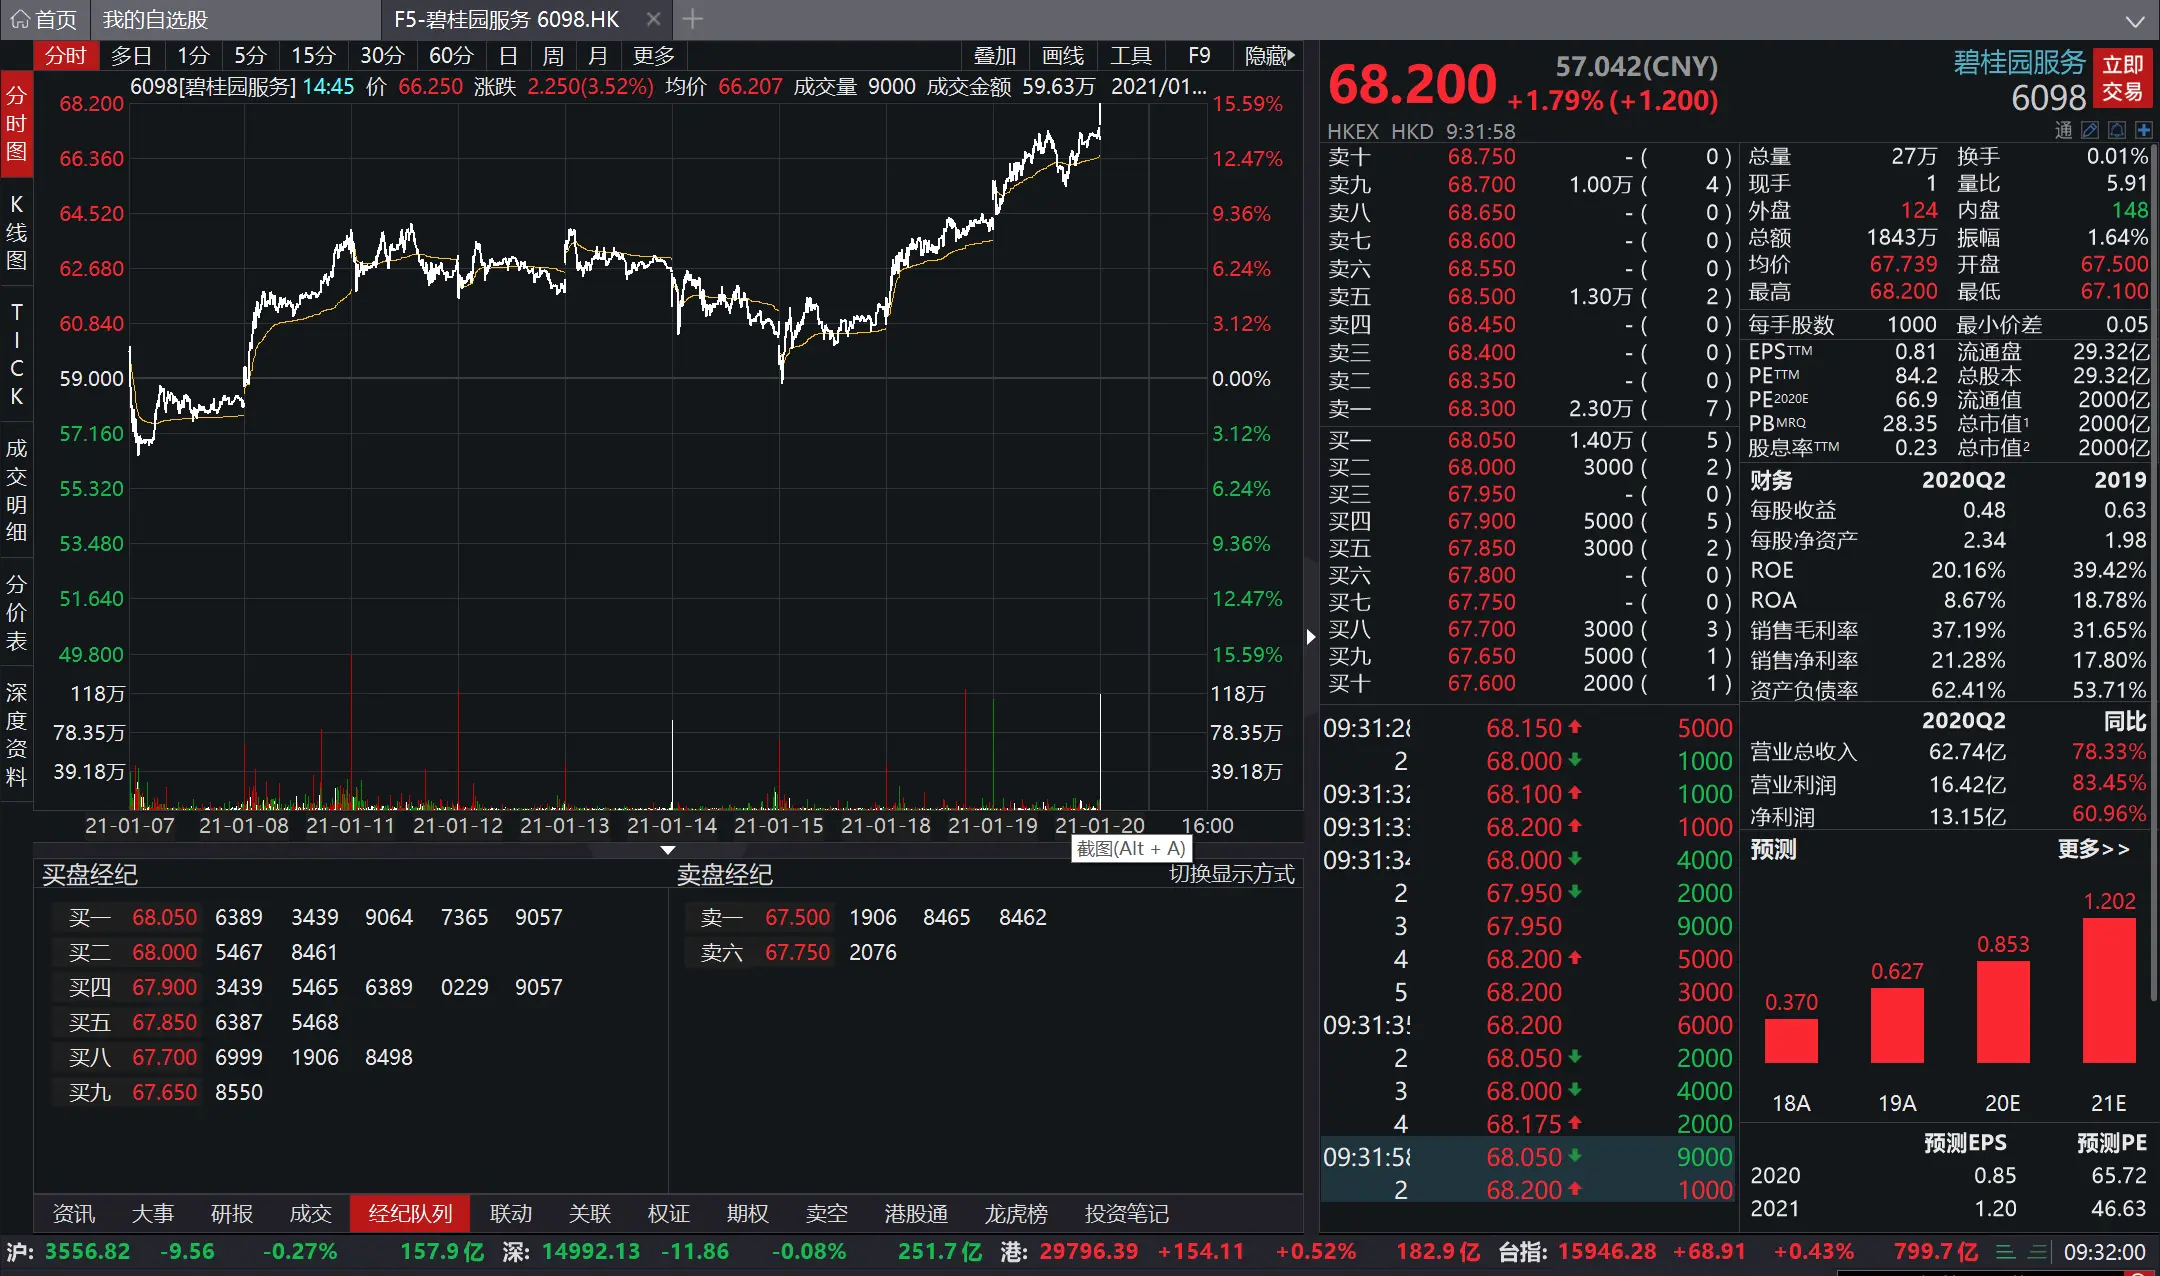Open the 关联 bottom tab
2160x1276 pixels.
[590, 1213]
